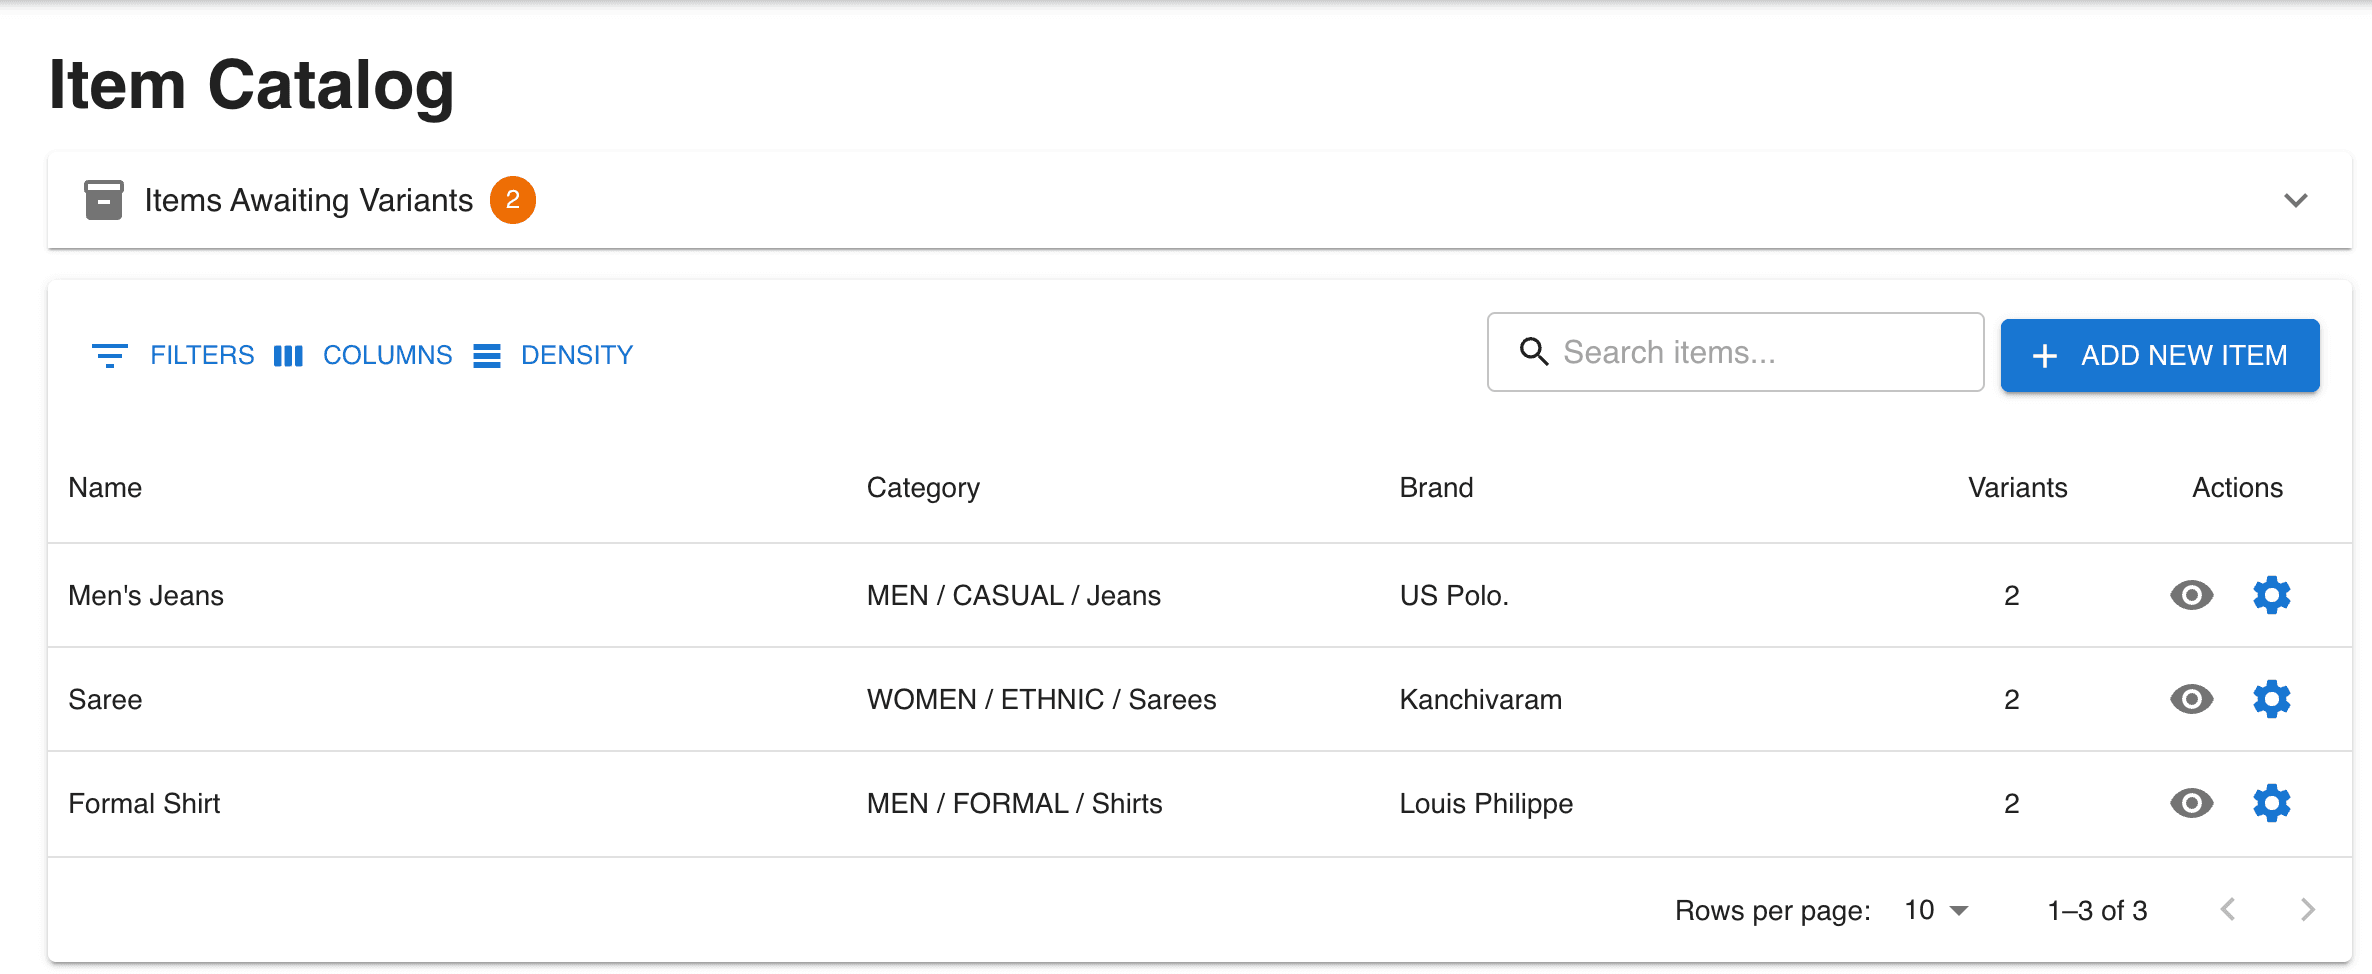Click the Louis Philippe brand cell
This screenshot has height=974, width=2372.
[1486, 803]
